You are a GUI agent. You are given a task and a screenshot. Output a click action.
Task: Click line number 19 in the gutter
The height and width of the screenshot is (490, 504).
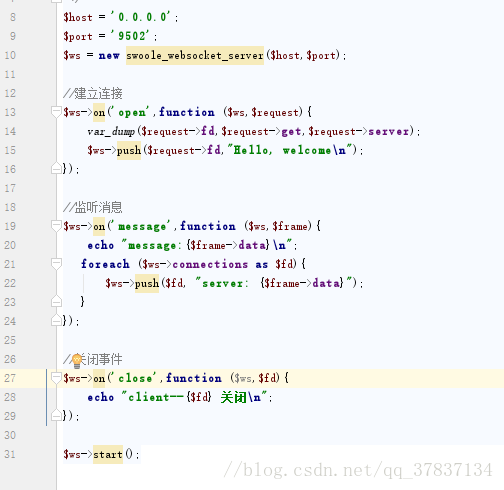tap(10, 226)
